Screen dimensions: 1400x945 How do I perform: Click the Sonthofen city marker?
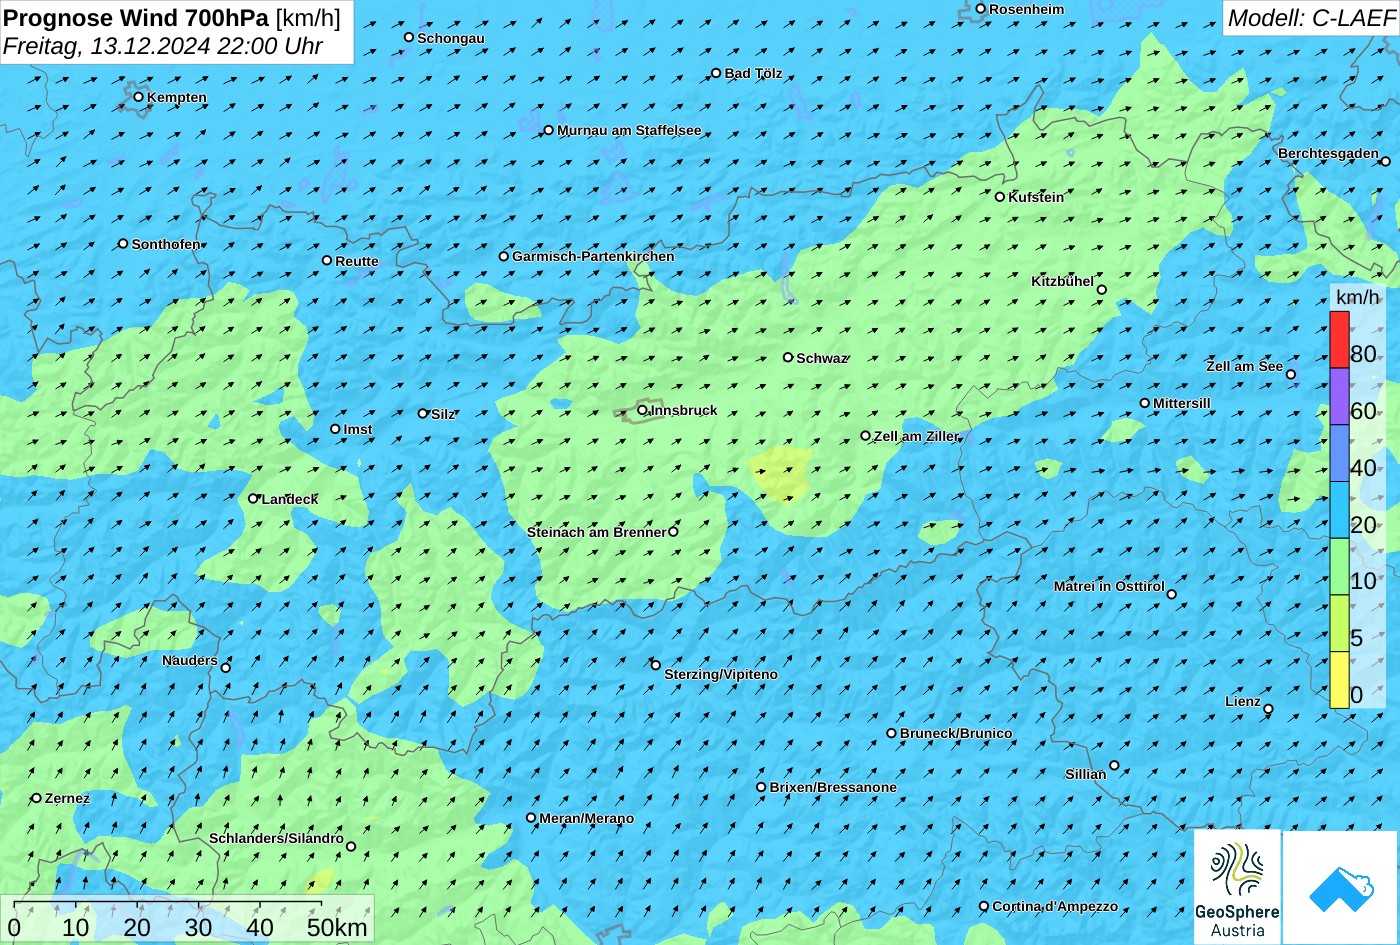click(123, 243)
